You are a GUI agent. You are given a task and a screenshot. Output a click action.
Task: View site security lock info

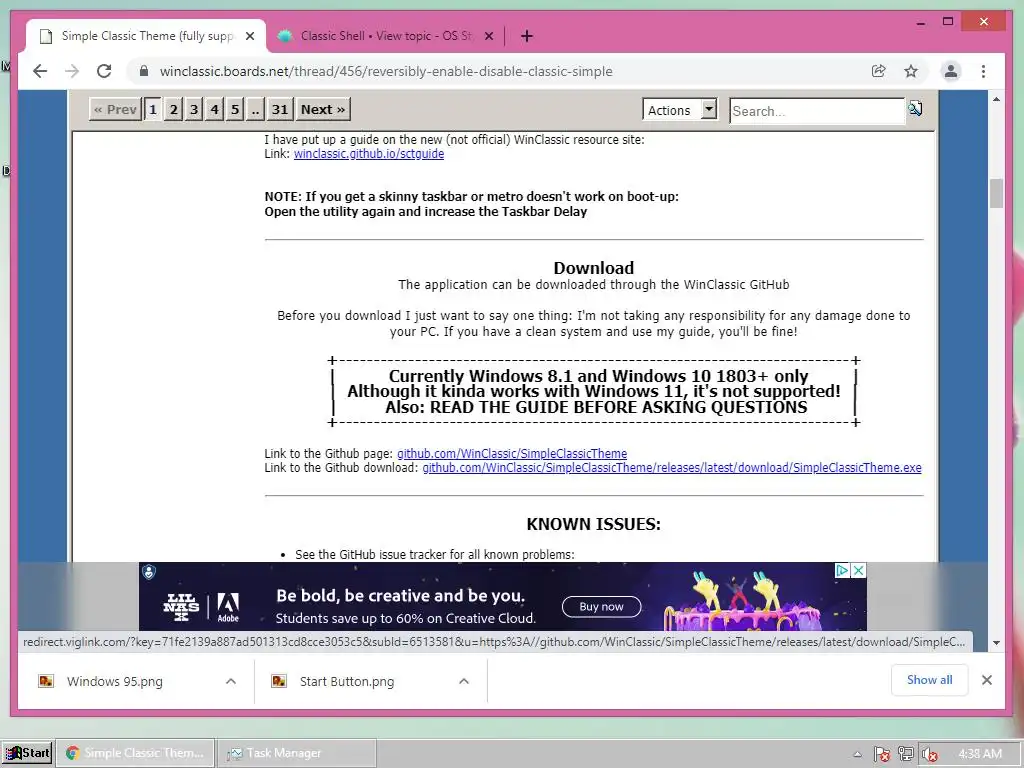coord(144,71)
